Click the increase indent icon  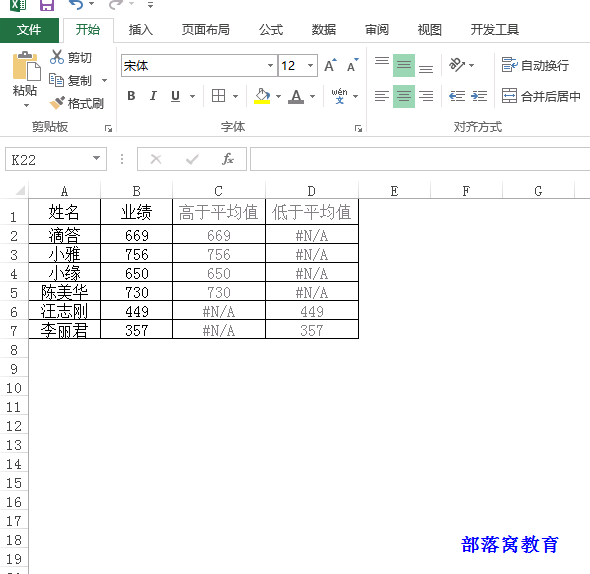click(479, 96)
